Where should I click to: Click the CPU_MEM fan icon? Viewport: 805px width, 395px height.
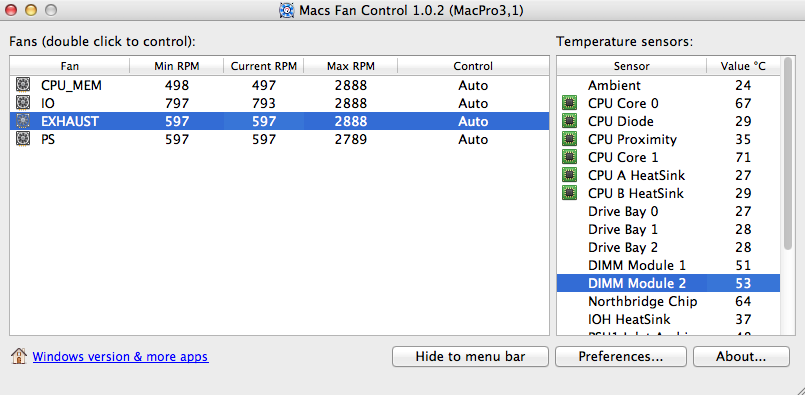(x=23, y=85)
